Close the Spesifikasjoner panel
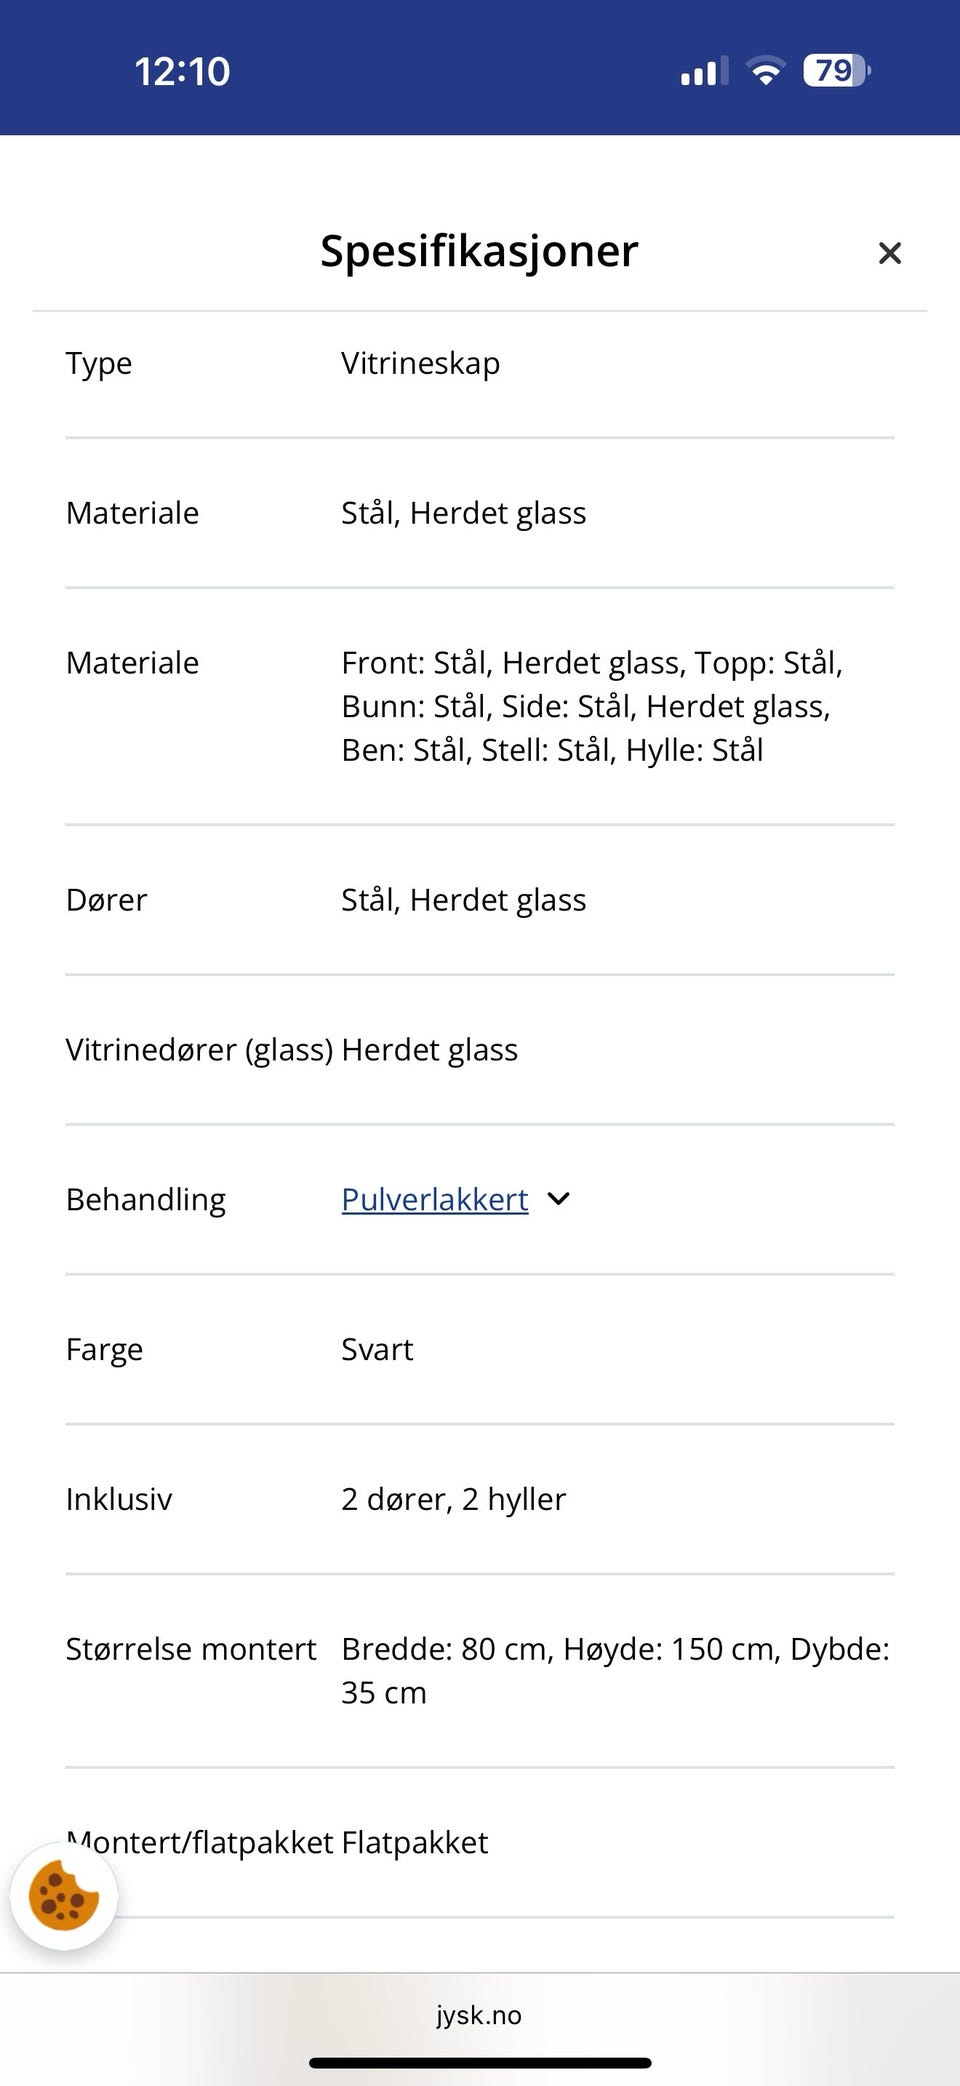 [890, 253]
